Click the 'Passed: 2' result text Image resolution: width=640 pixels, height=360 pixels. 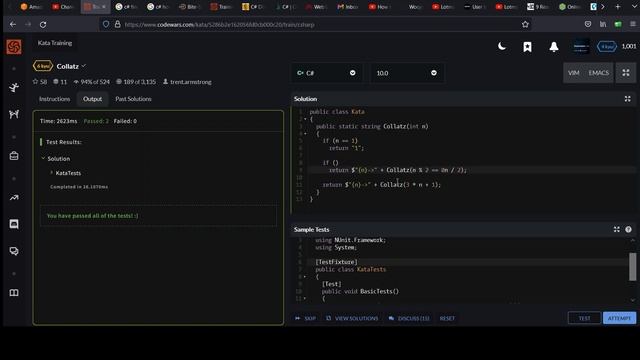[96, 121]
